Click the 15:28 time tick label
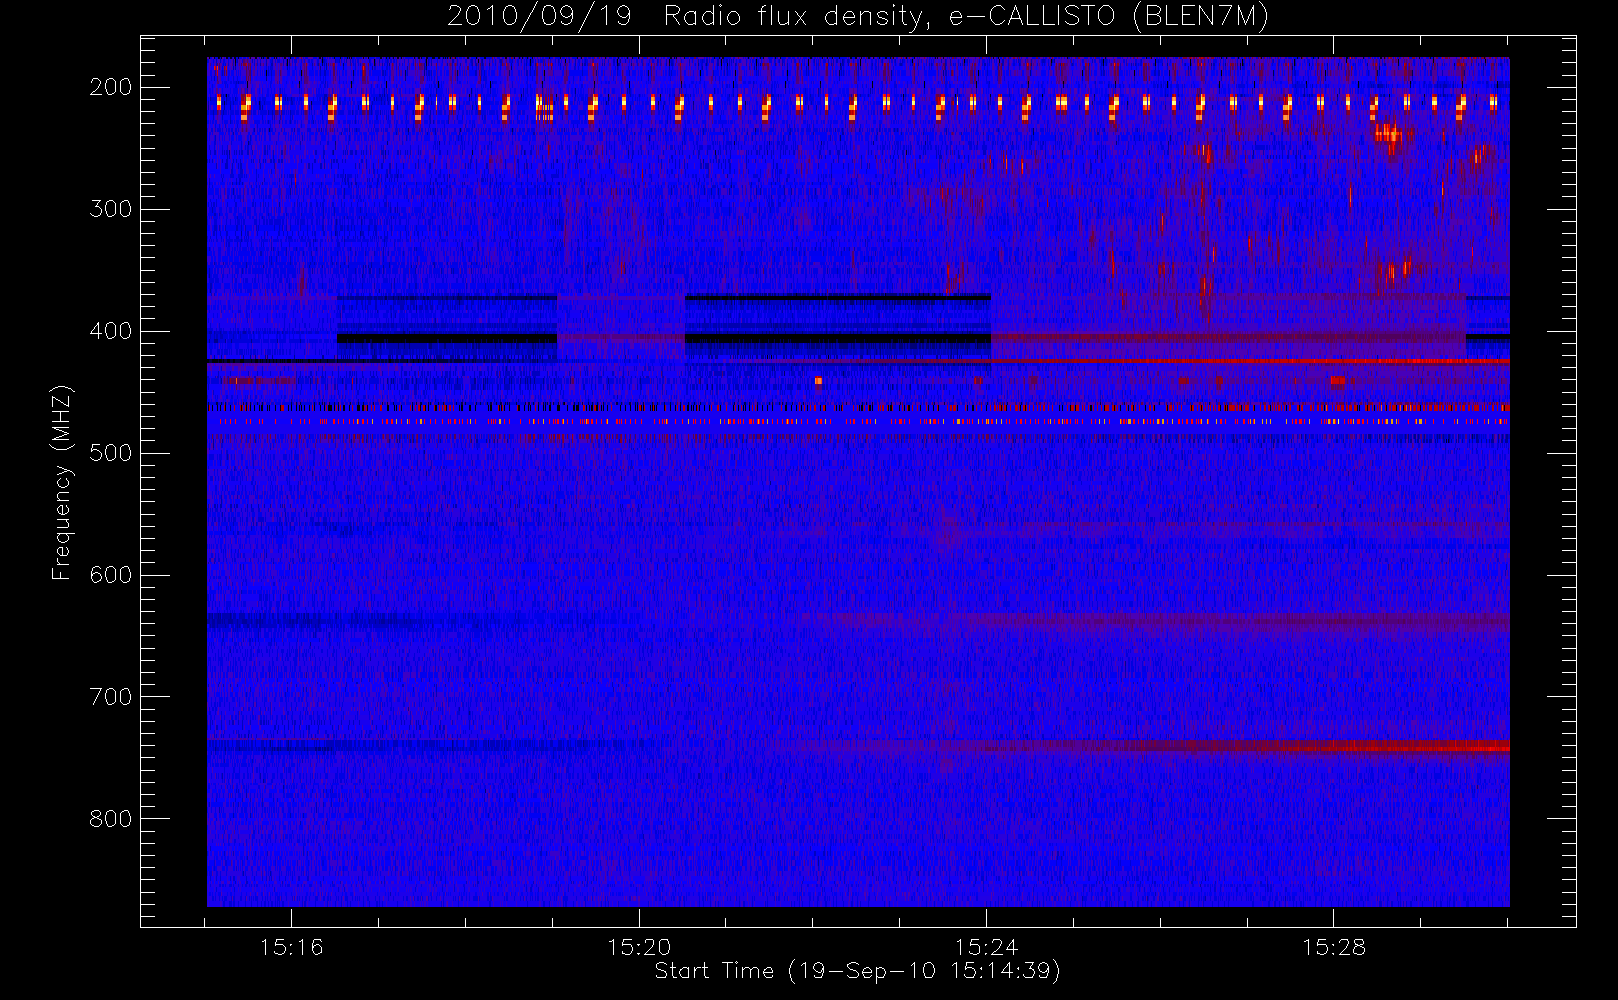 pos(1334,947)
